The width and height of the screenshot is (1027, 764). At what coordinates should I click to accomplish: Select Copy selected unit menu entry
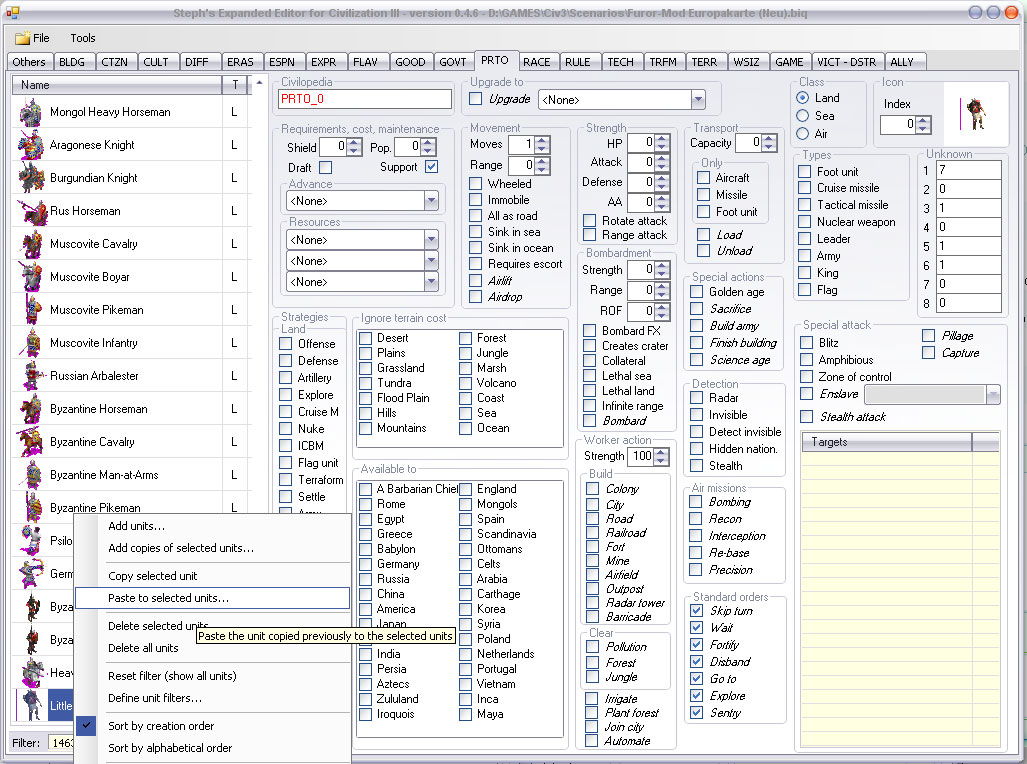[x=212, y=576]
